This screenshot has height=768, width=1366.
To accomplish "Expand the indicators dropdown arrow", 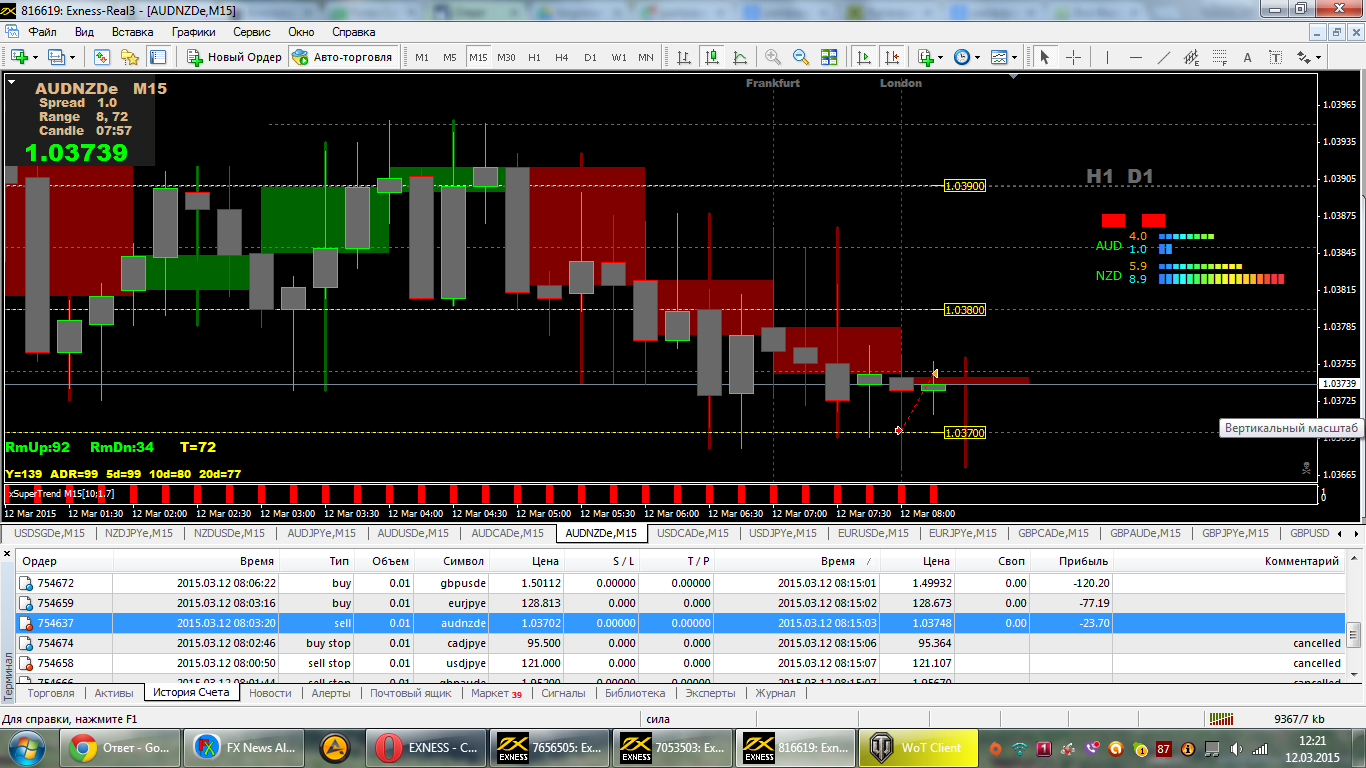I will tap(940, 57).
